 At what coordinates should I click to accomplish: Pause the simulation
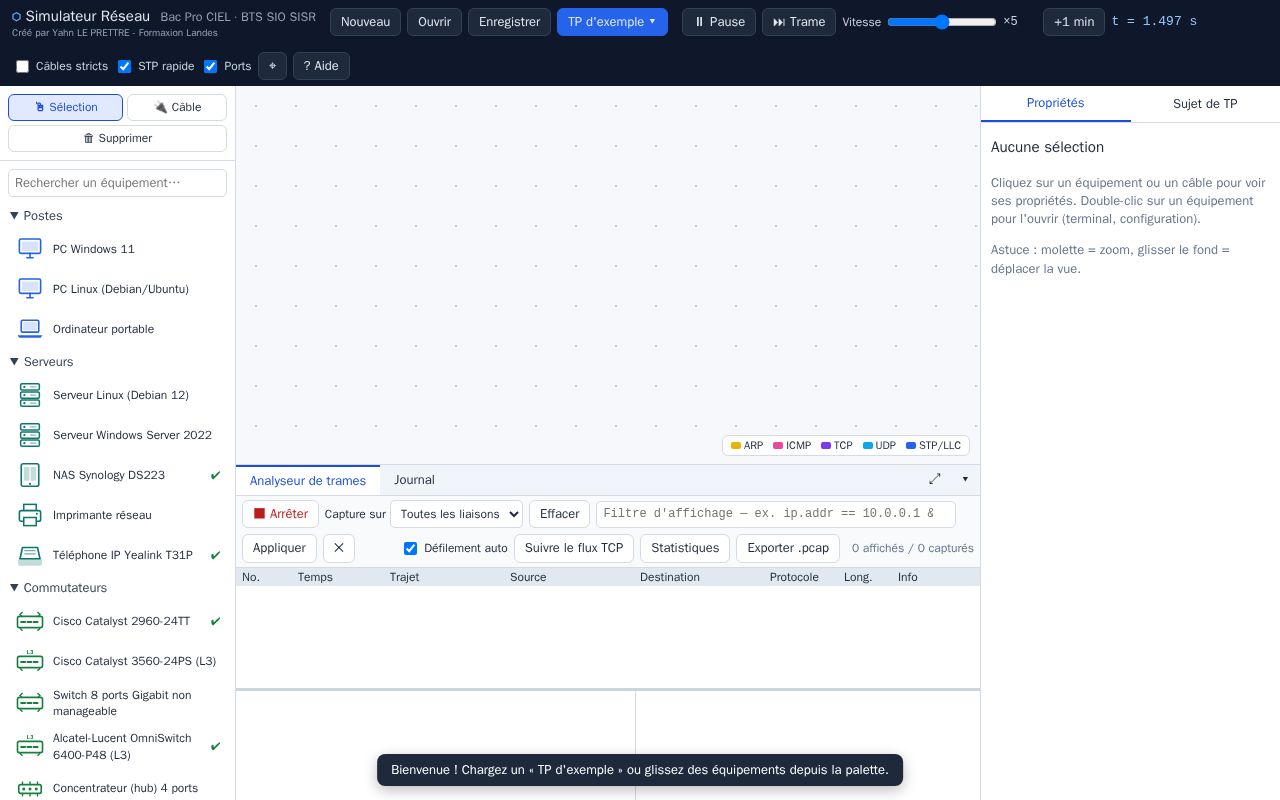click(x=719, y=22)
